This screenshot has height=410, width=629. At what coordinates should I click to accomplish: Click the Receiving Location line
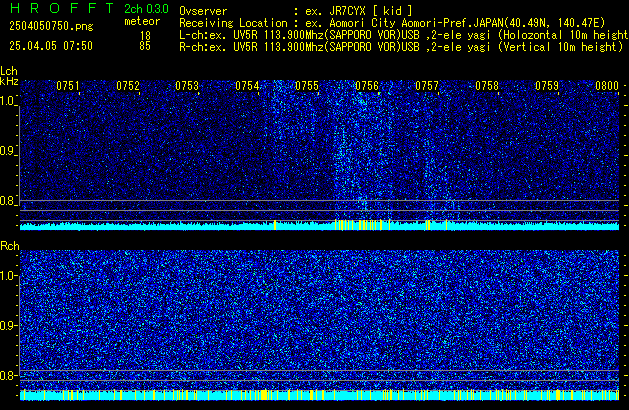392,23
